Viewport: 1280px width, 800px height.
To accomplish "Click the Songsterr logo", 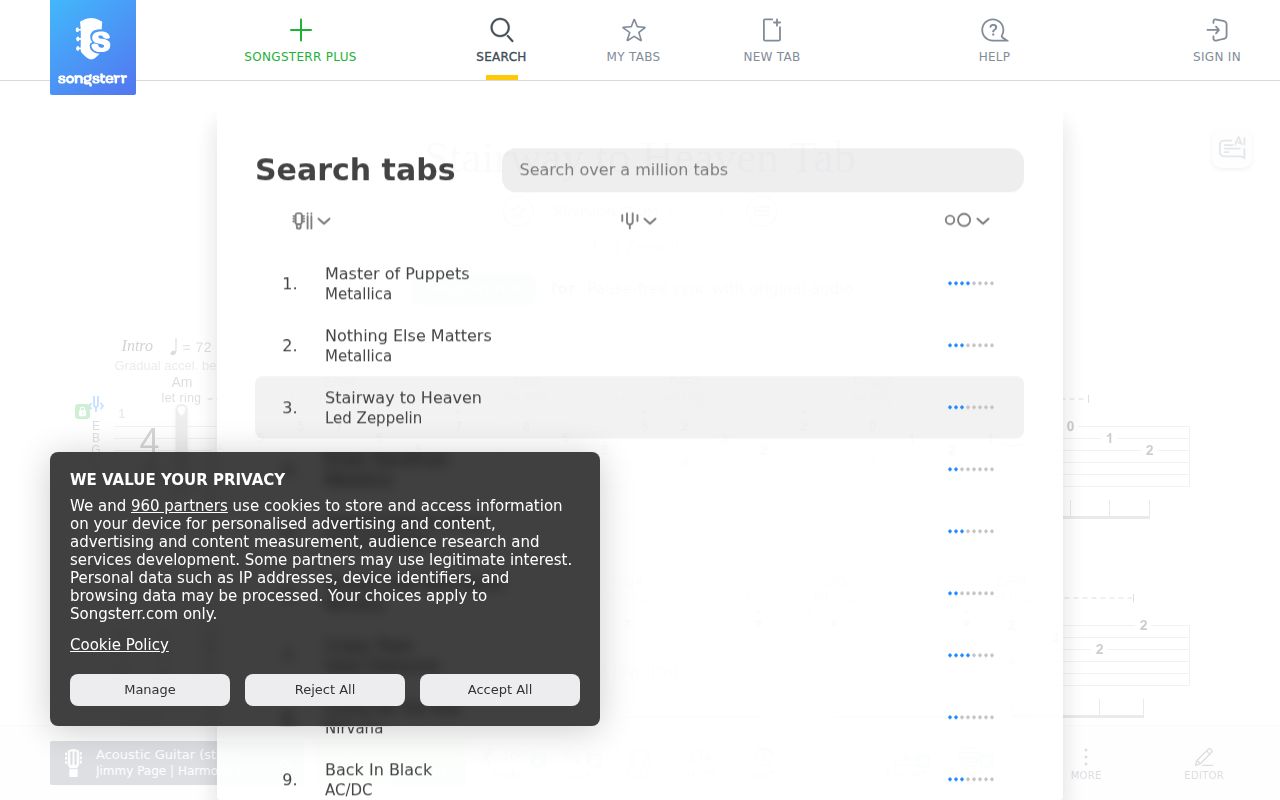I will click(x=92, y=47).
